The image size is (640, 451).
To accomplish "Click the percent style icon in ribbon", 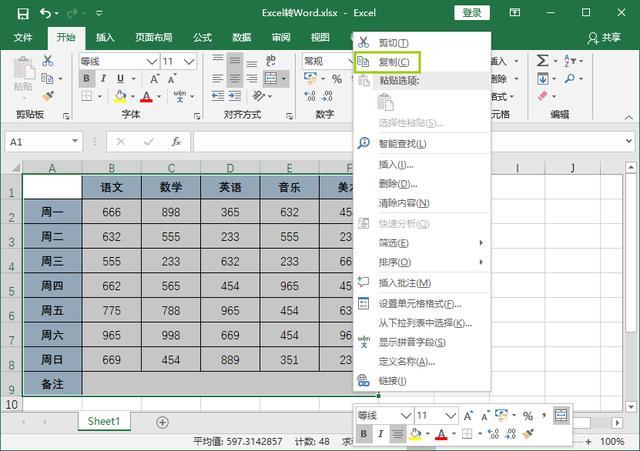I will click(x=337, y=78).
